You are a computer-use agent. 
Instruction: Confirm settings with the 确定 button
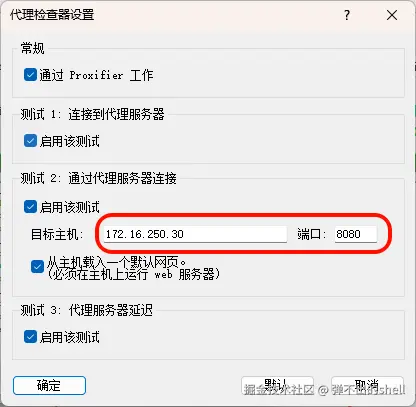49,386
